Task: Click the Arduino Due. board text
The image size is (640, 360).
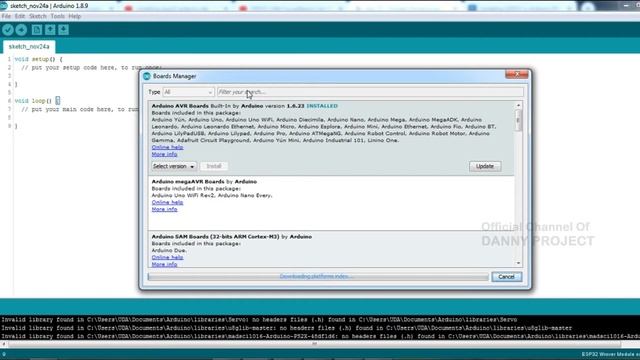Action: pyautogui.click(x=169, y=251)
